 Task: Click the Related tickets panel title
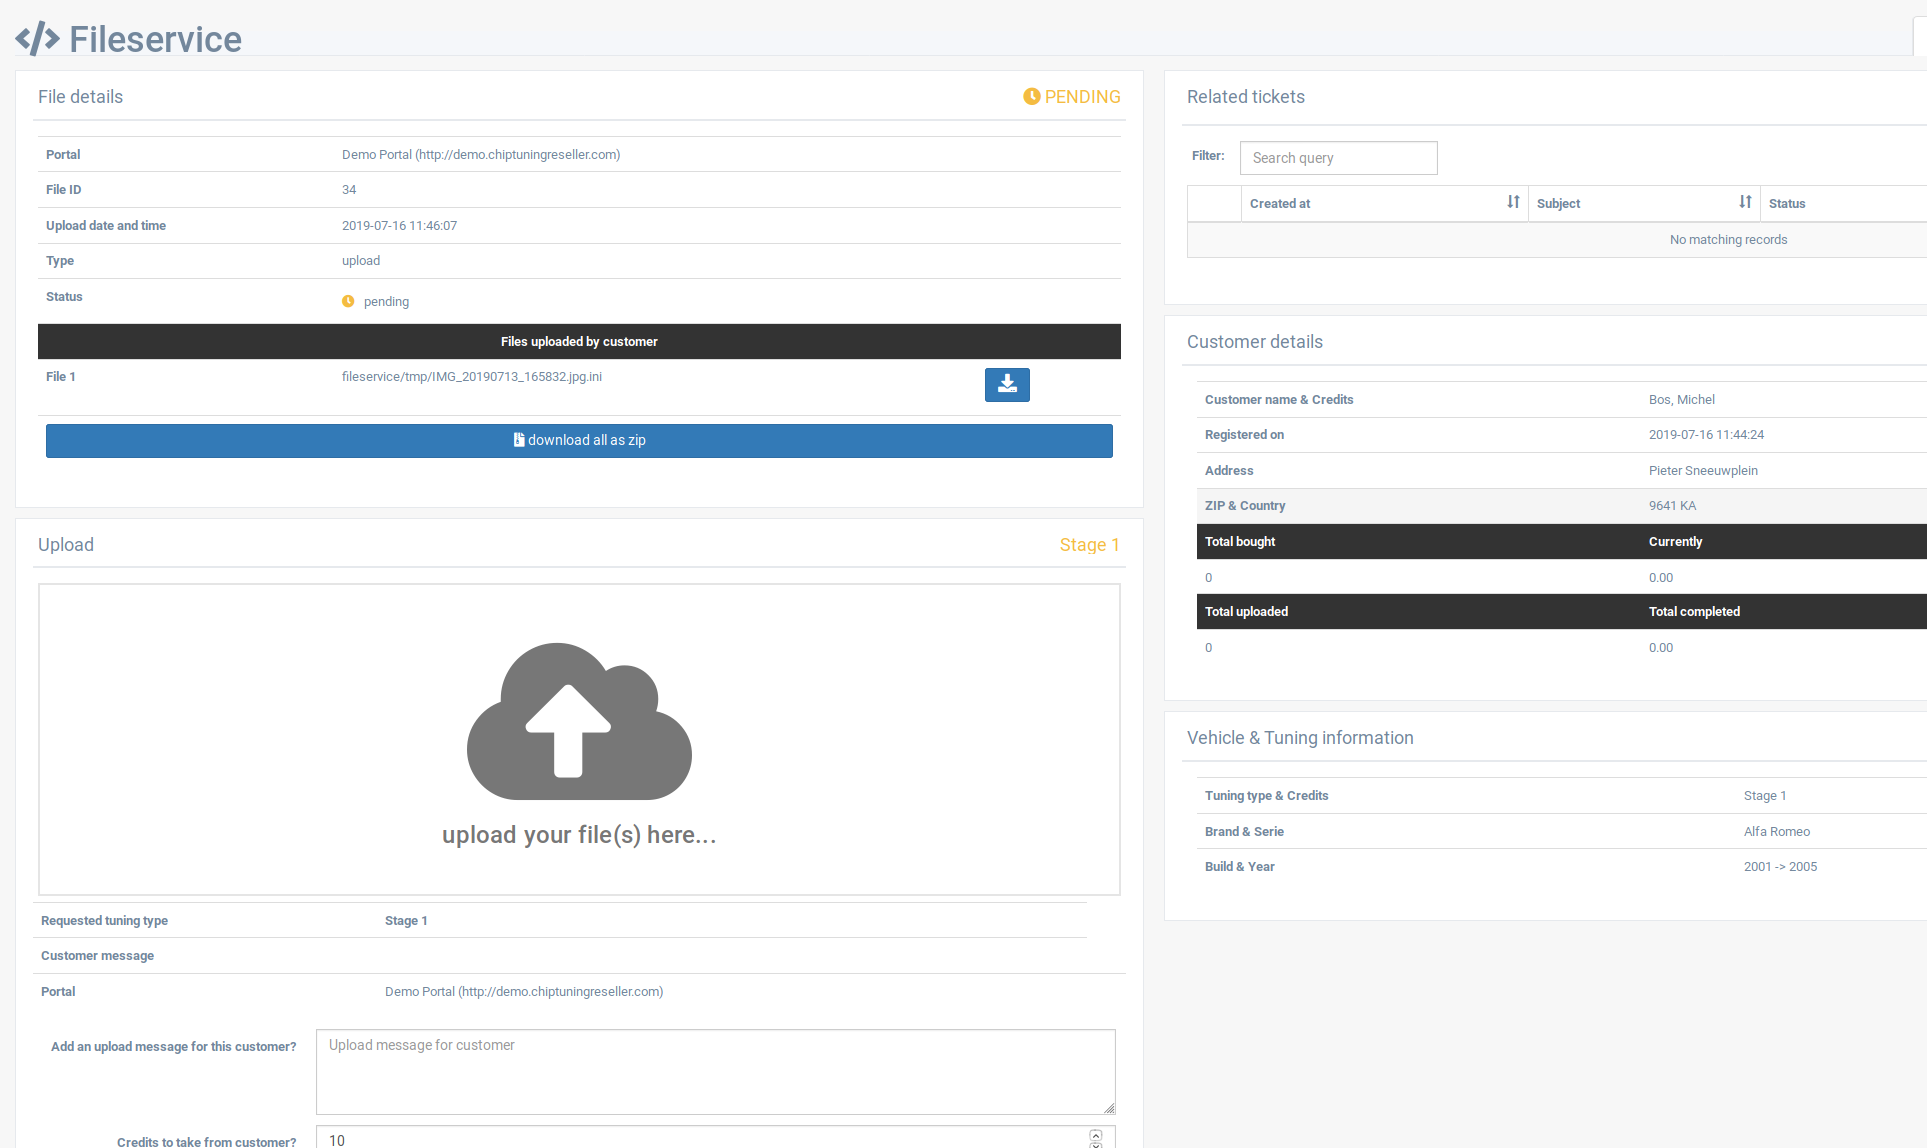(1245, 97)
